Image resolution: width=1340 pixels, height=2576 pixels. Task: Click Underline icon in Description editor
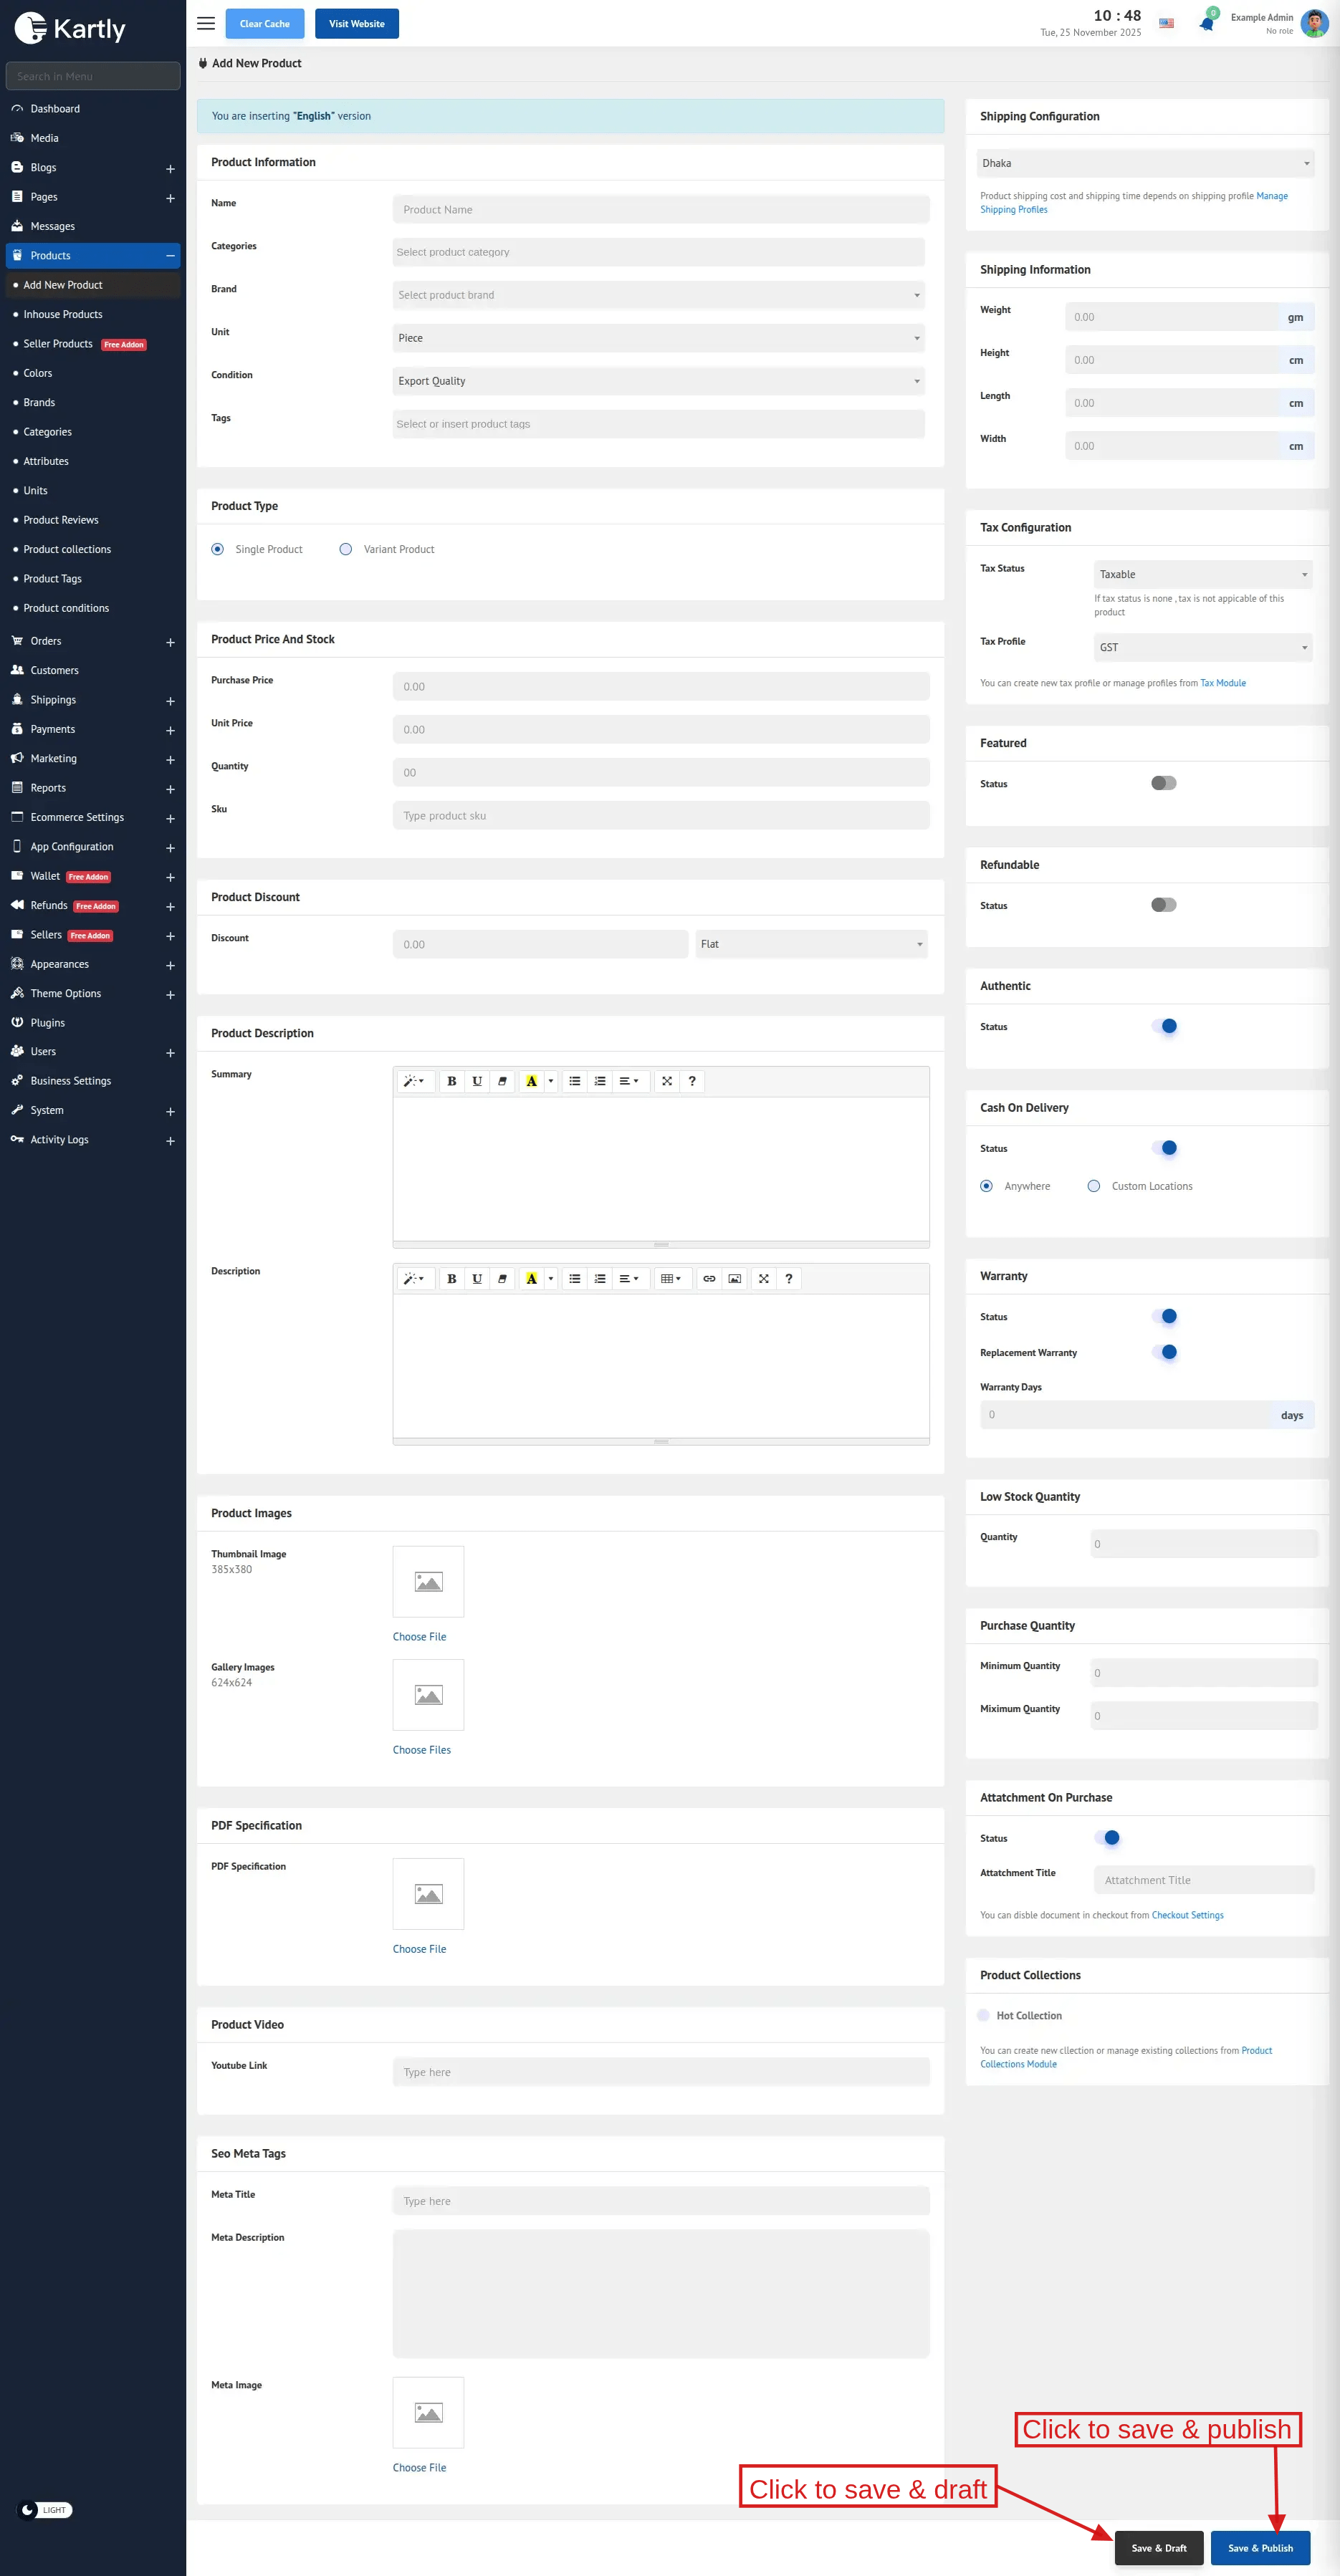[x=477, y=1278]
